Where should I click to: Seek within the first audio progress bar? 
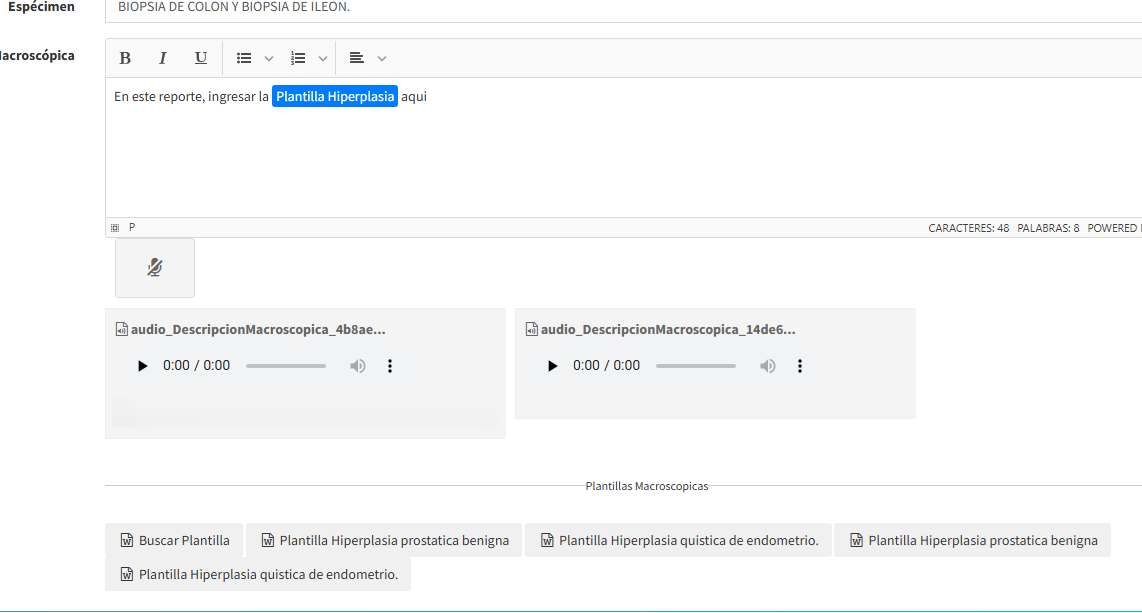286,366
